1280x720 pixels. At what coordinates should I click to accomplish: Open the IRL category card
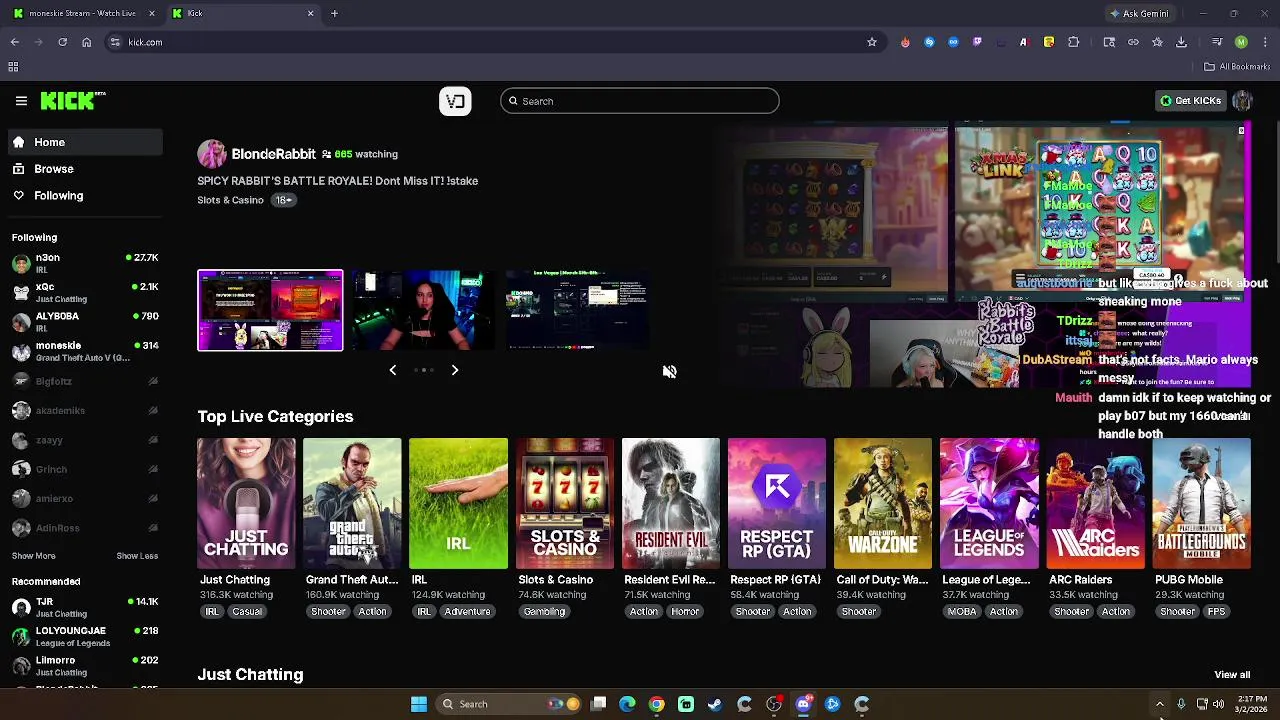coord(458,503)
